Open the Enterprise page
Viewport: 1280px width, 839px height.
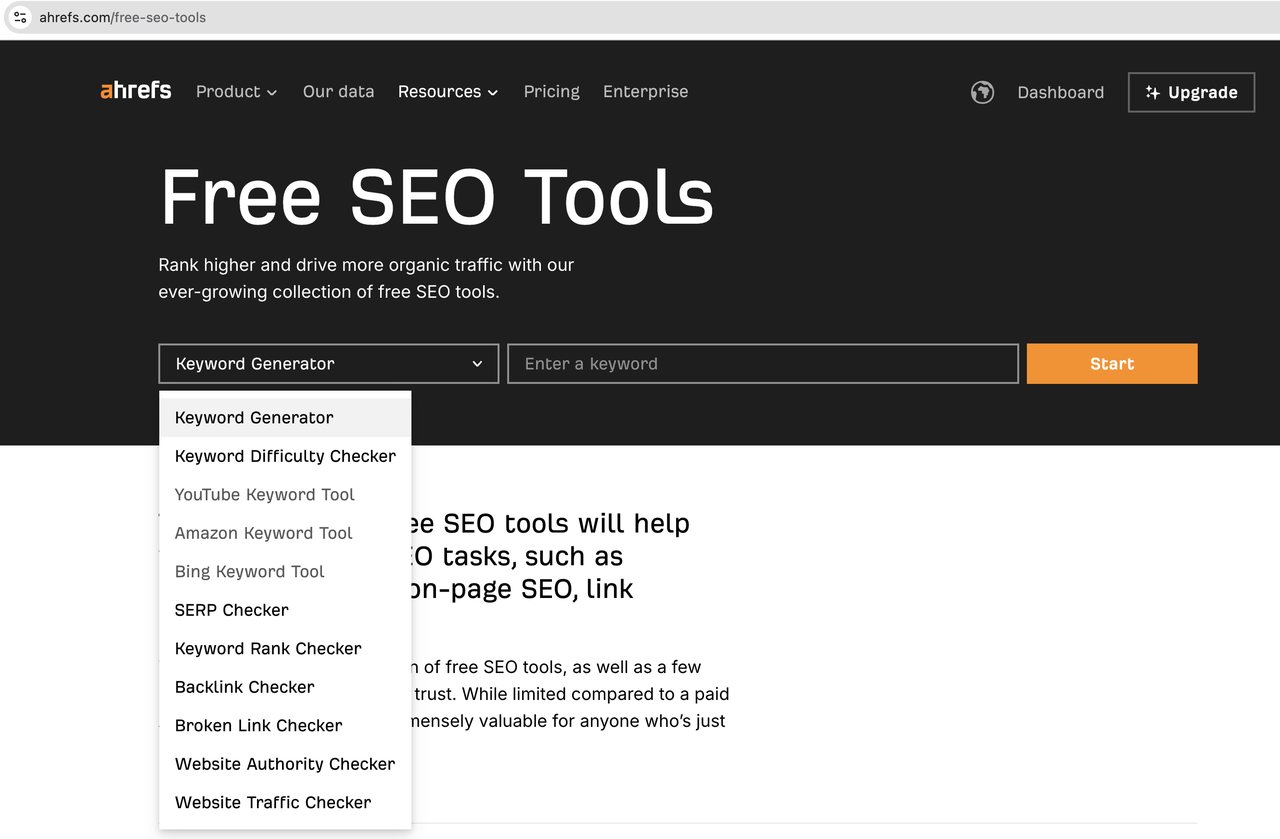coord(645,91)
